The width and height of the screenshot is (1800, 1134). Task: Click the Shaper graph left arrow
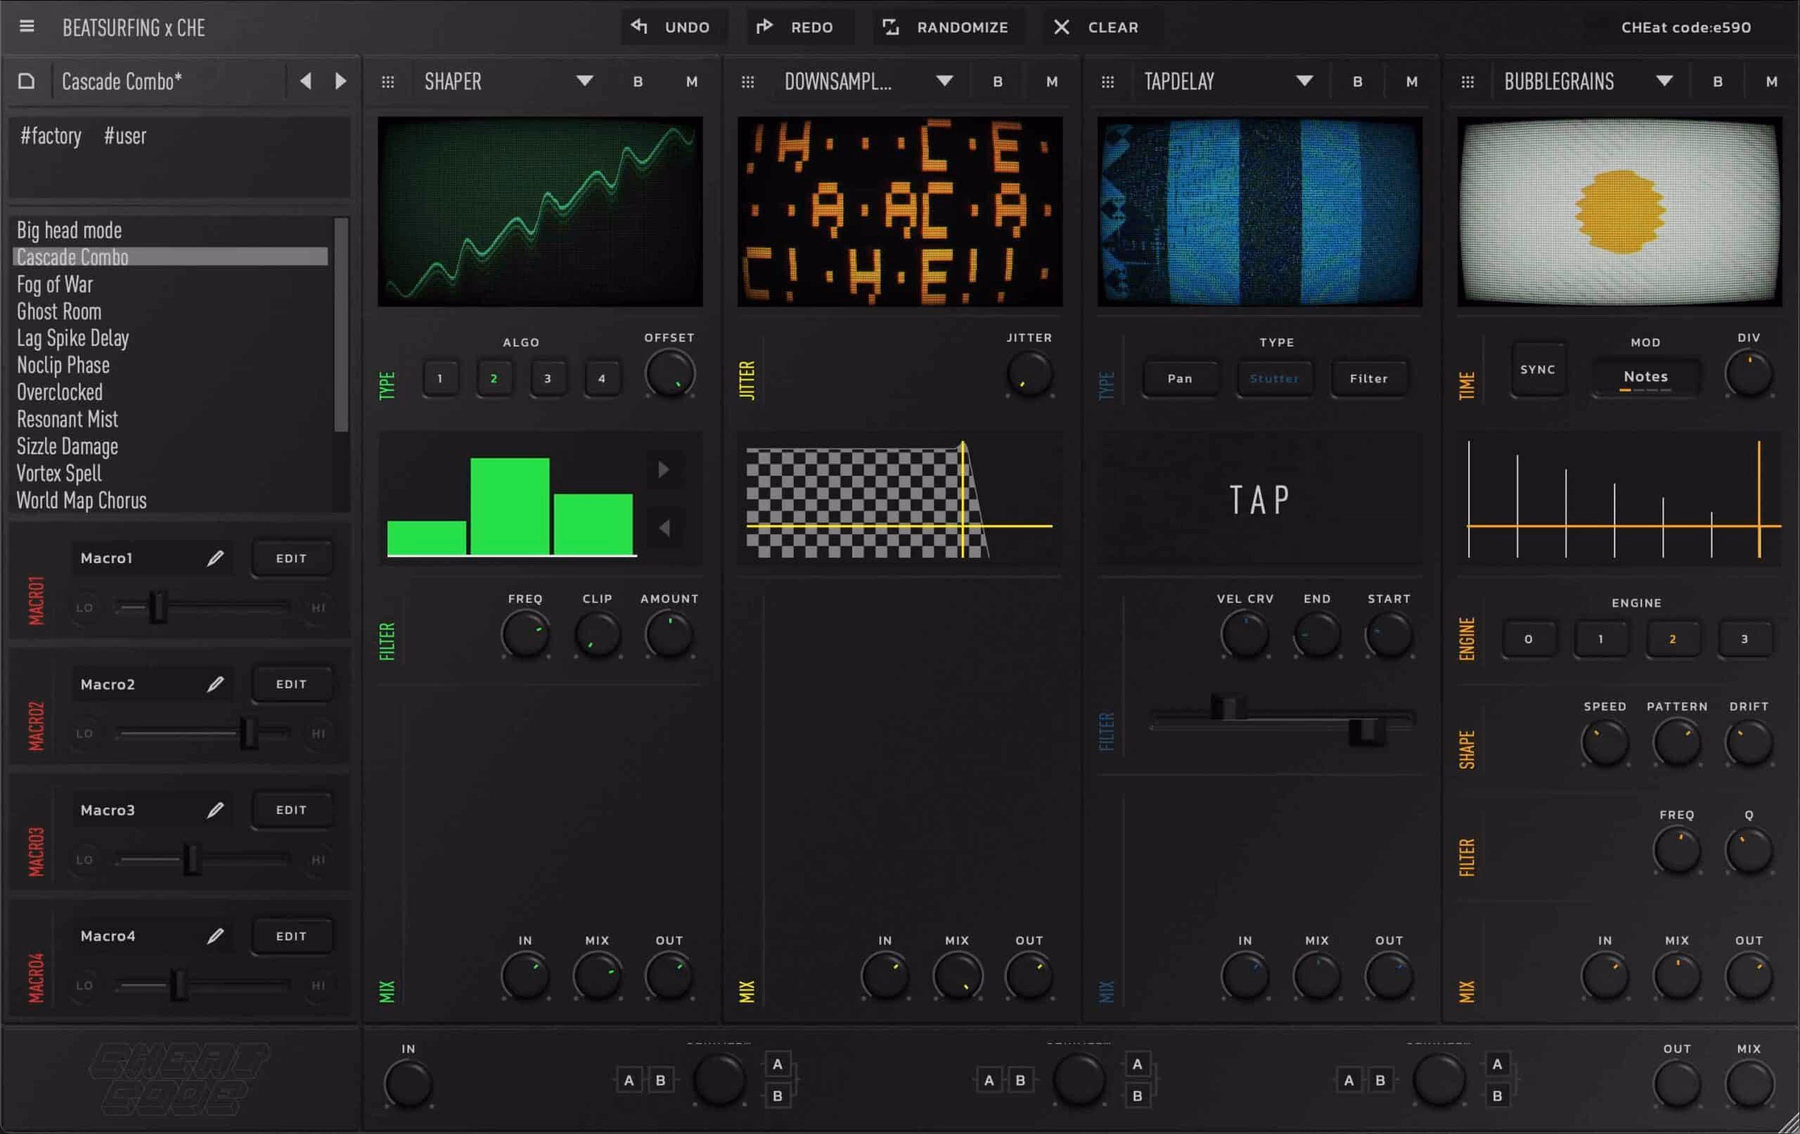(x=664, y=527)
